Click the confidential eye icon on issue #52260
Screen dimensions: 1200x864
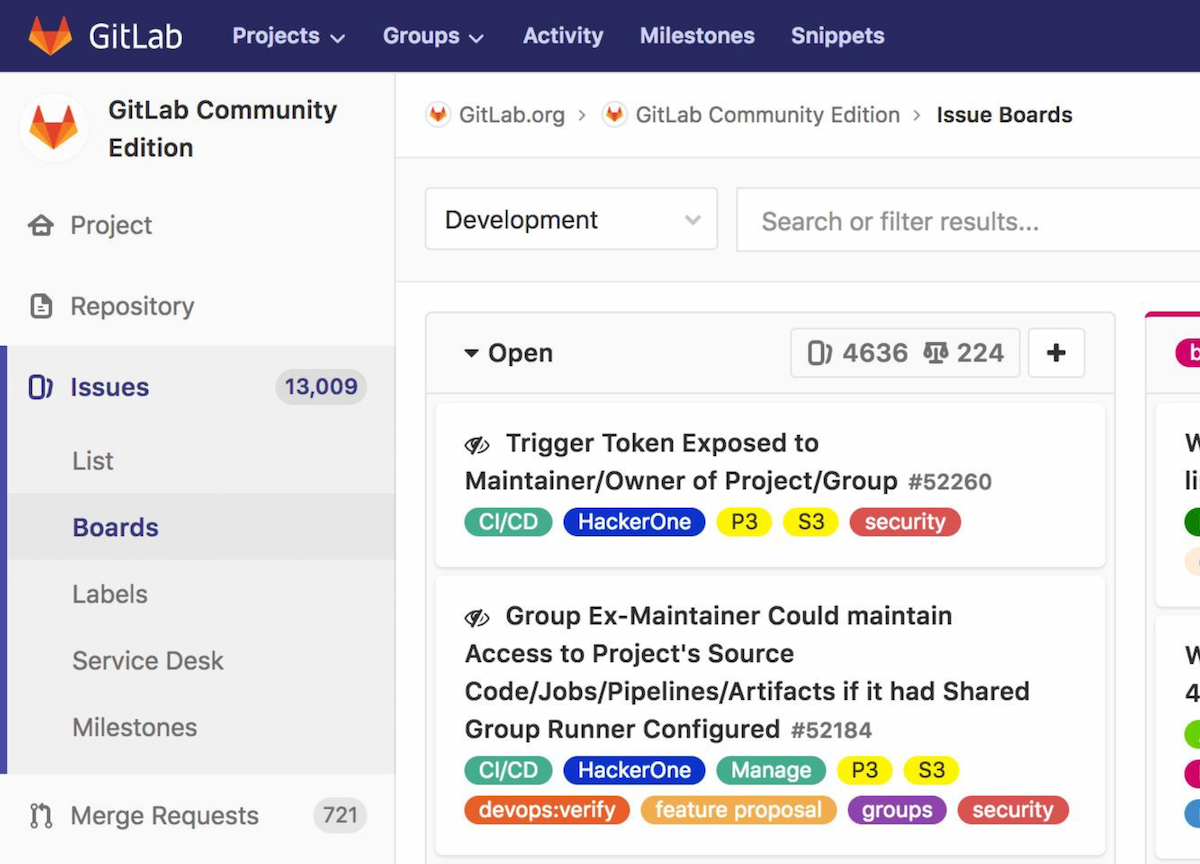[x=477, y=444]
